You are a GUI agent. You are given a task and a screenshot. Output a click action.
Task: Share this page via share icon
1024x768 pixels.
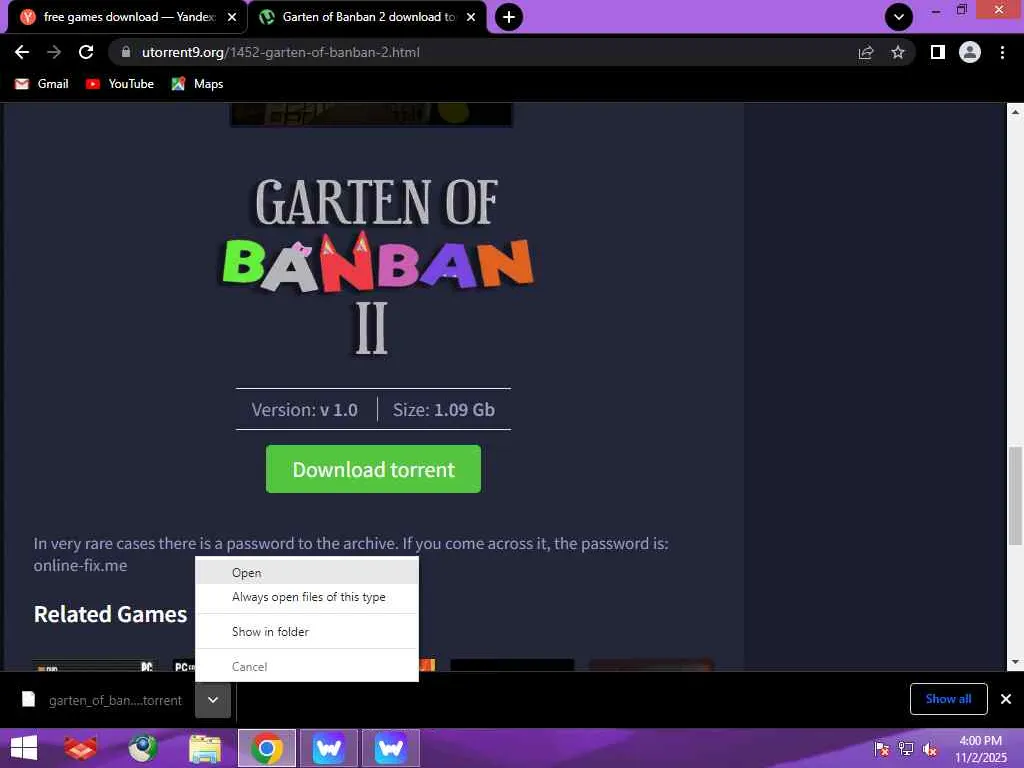tap(866, 52)
